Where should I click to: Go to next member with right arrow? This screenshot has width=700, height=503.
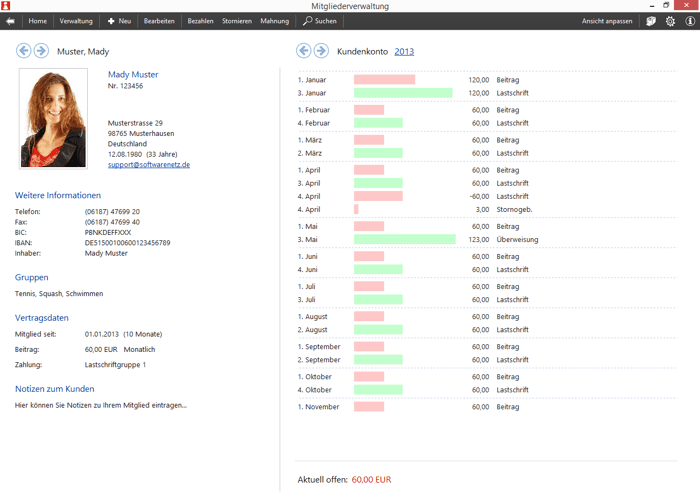(41, 51)
